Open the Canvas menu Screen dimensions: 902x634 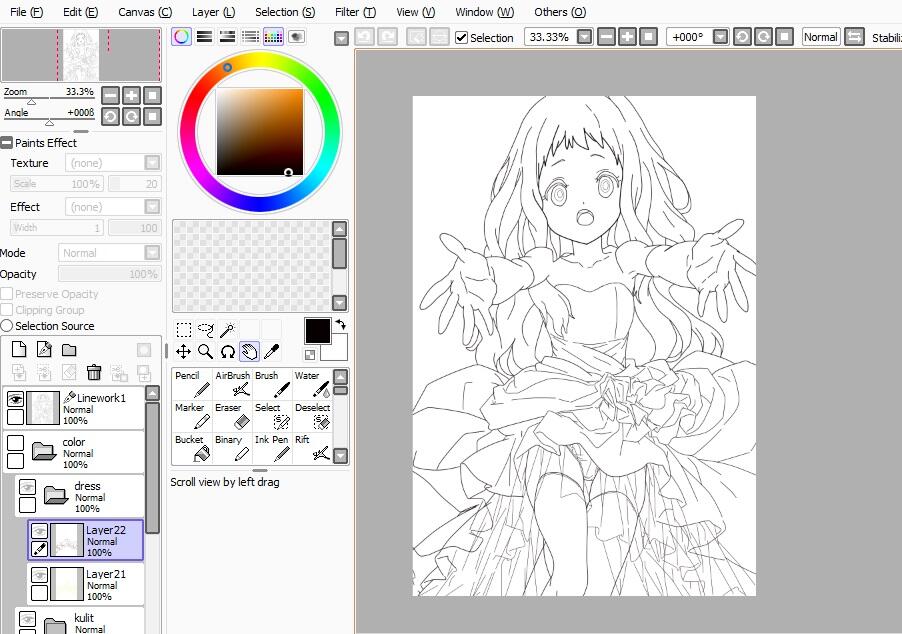click(145, 12)
